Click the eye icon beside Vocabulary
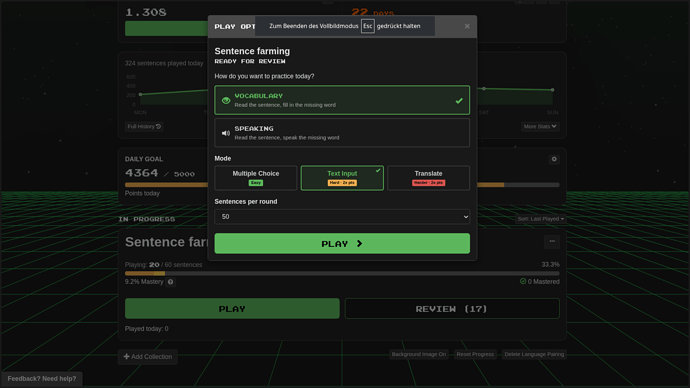690x388 pixels. point(226,101)
